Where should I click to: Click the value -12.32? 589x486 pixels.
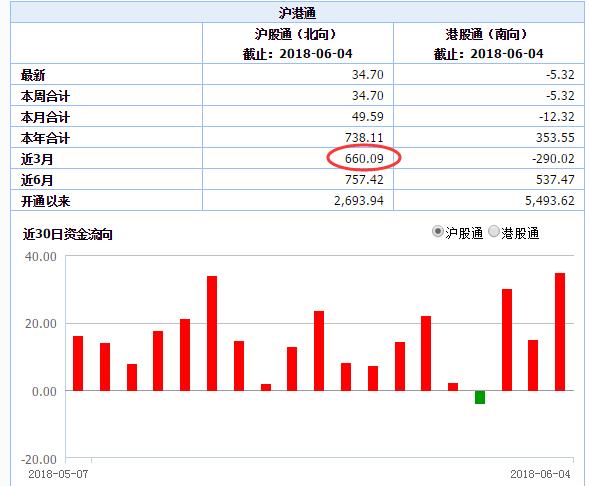point(557,116)
